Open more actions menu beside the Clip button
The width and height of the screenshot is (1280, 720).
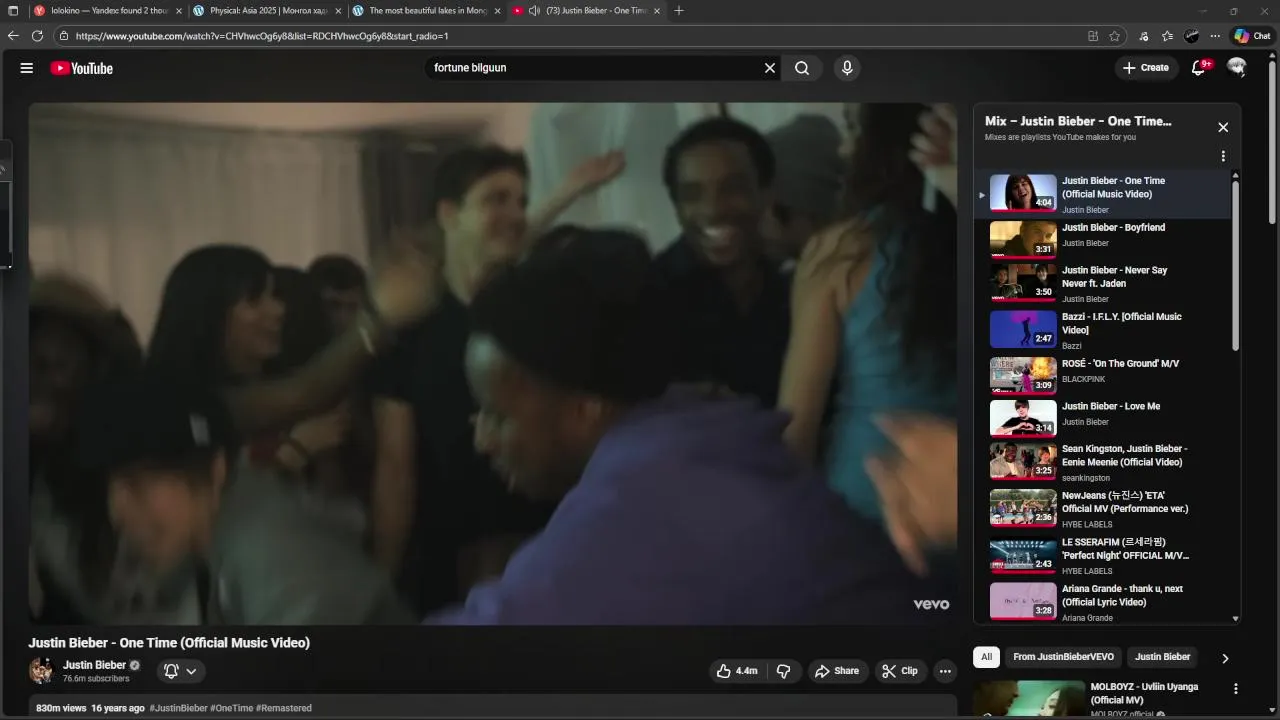tap(945, 671)
